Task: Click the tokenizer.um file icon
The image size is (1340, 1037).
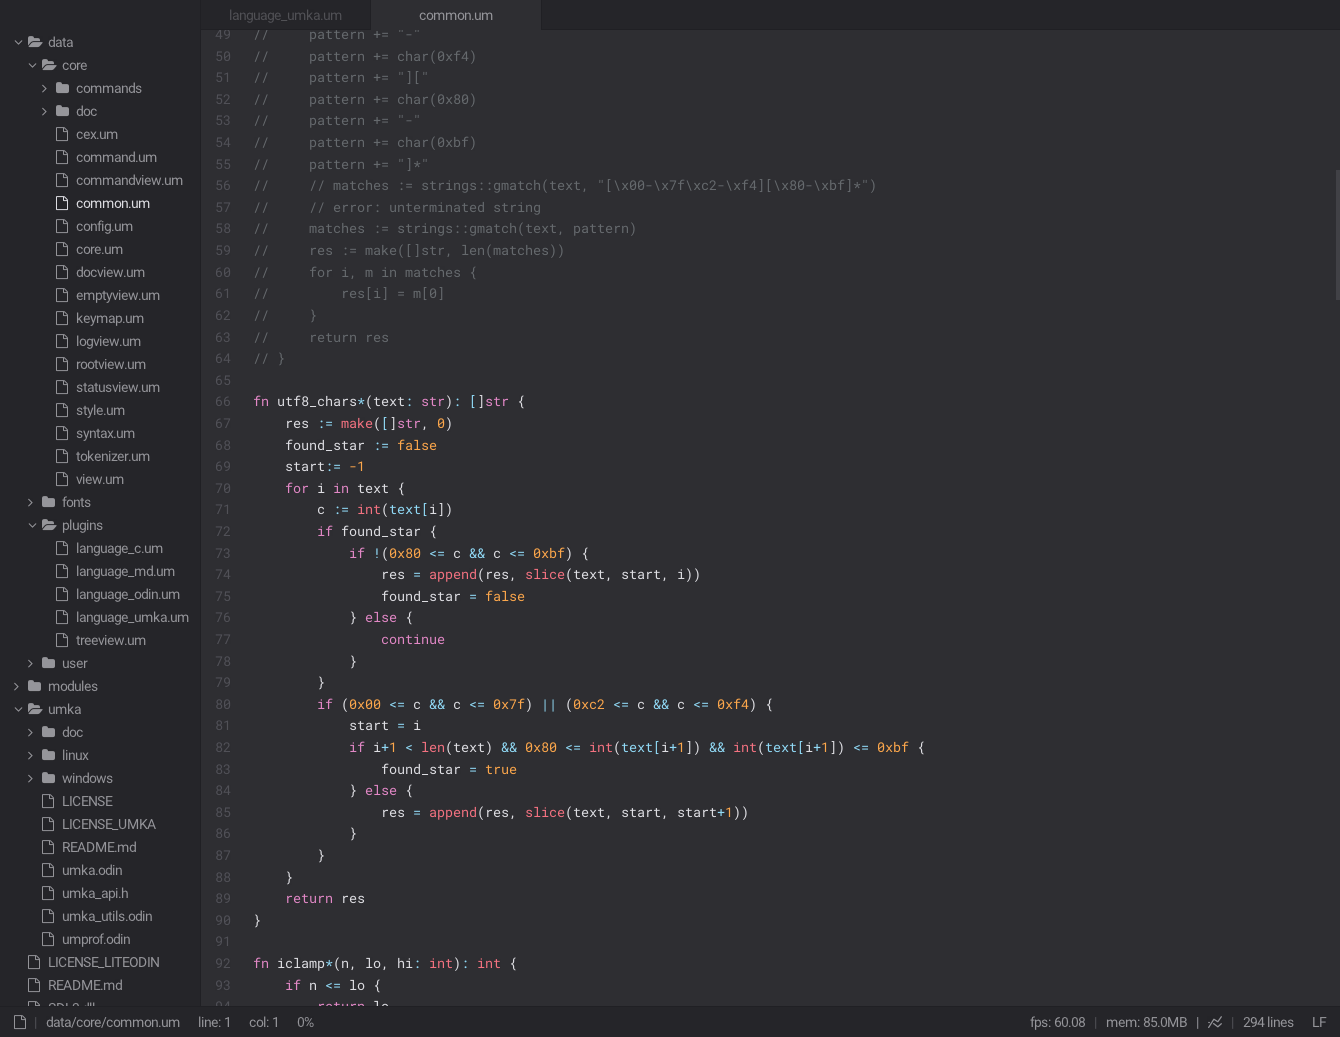Action: pyautogui.click(x=62, y=456)
